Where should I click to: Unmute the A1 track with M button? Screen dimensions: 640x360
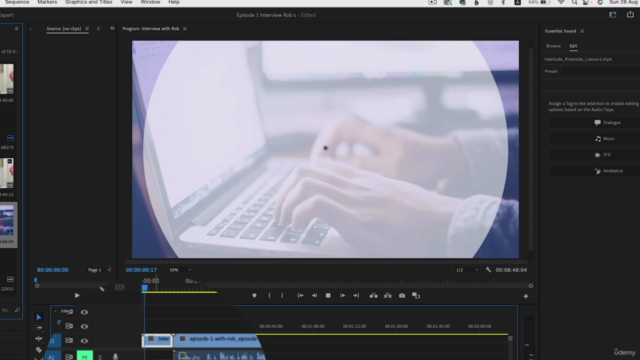click(x=84, y=356)
